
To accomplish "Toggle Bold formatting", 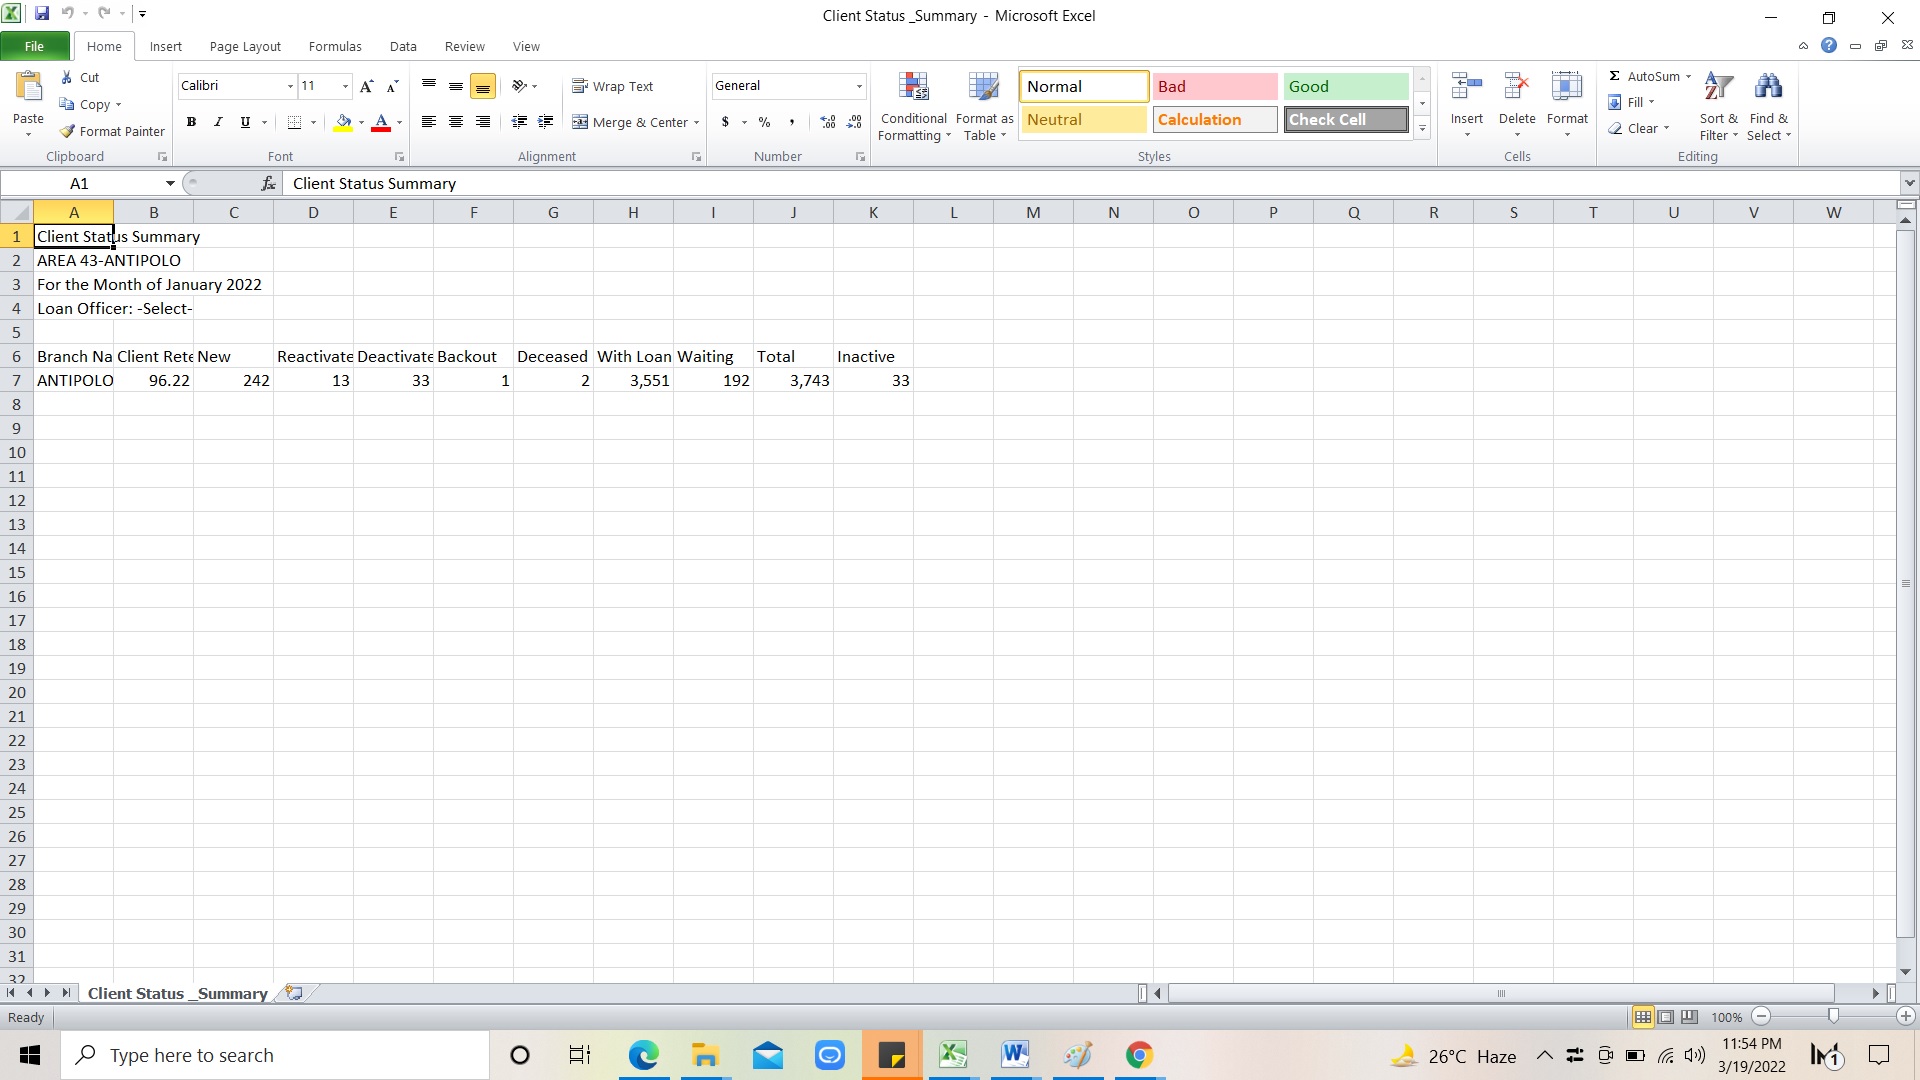I will 191,122.
